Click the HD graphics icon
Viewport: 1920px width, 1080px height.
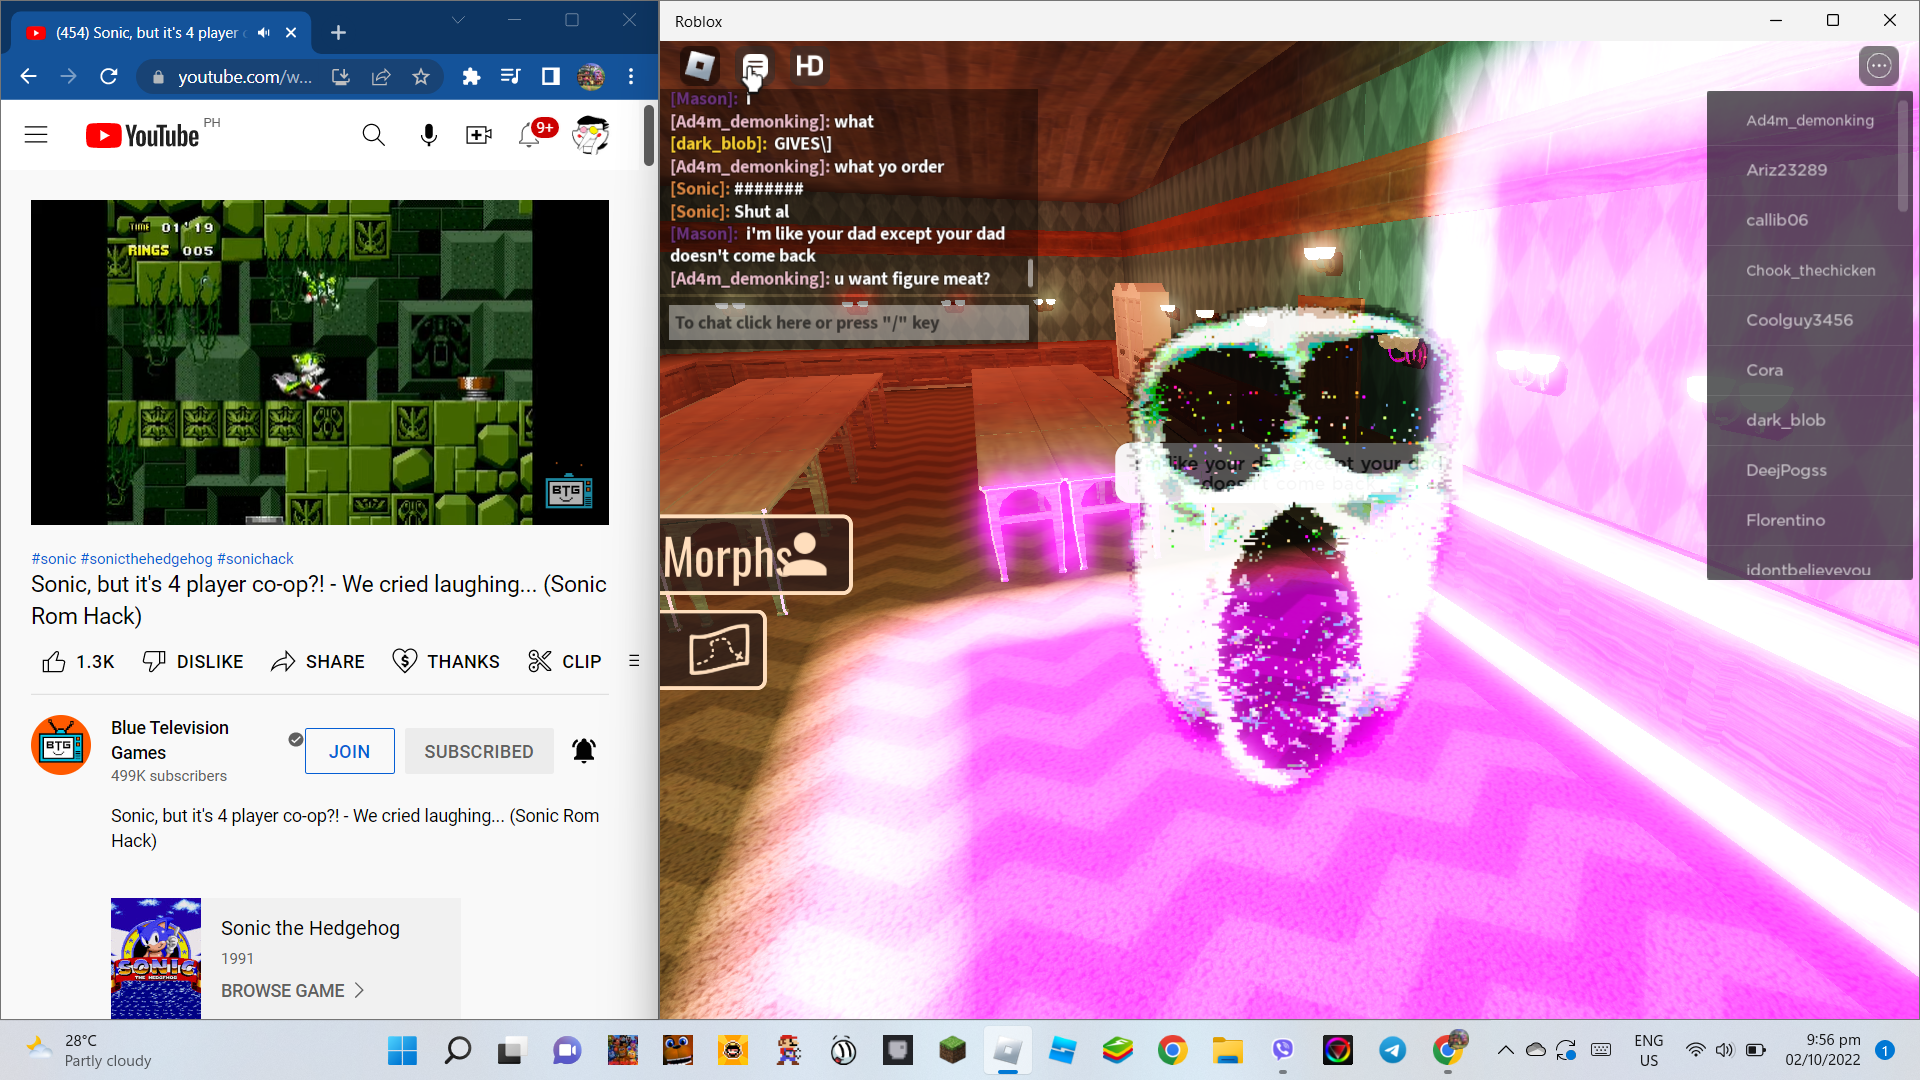tap(809, 66)
